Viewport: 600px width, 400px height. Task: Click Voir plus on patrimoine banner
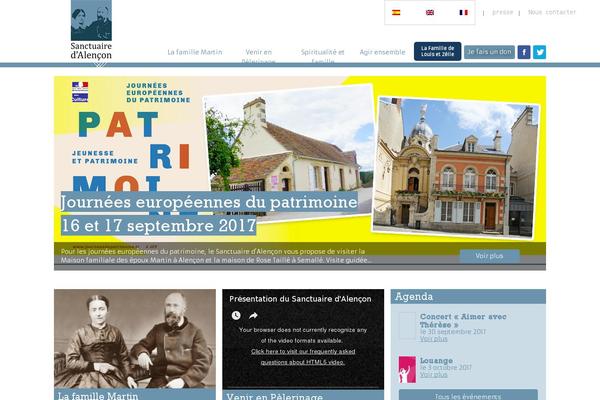pyautogui.click(x=489, y=256)
